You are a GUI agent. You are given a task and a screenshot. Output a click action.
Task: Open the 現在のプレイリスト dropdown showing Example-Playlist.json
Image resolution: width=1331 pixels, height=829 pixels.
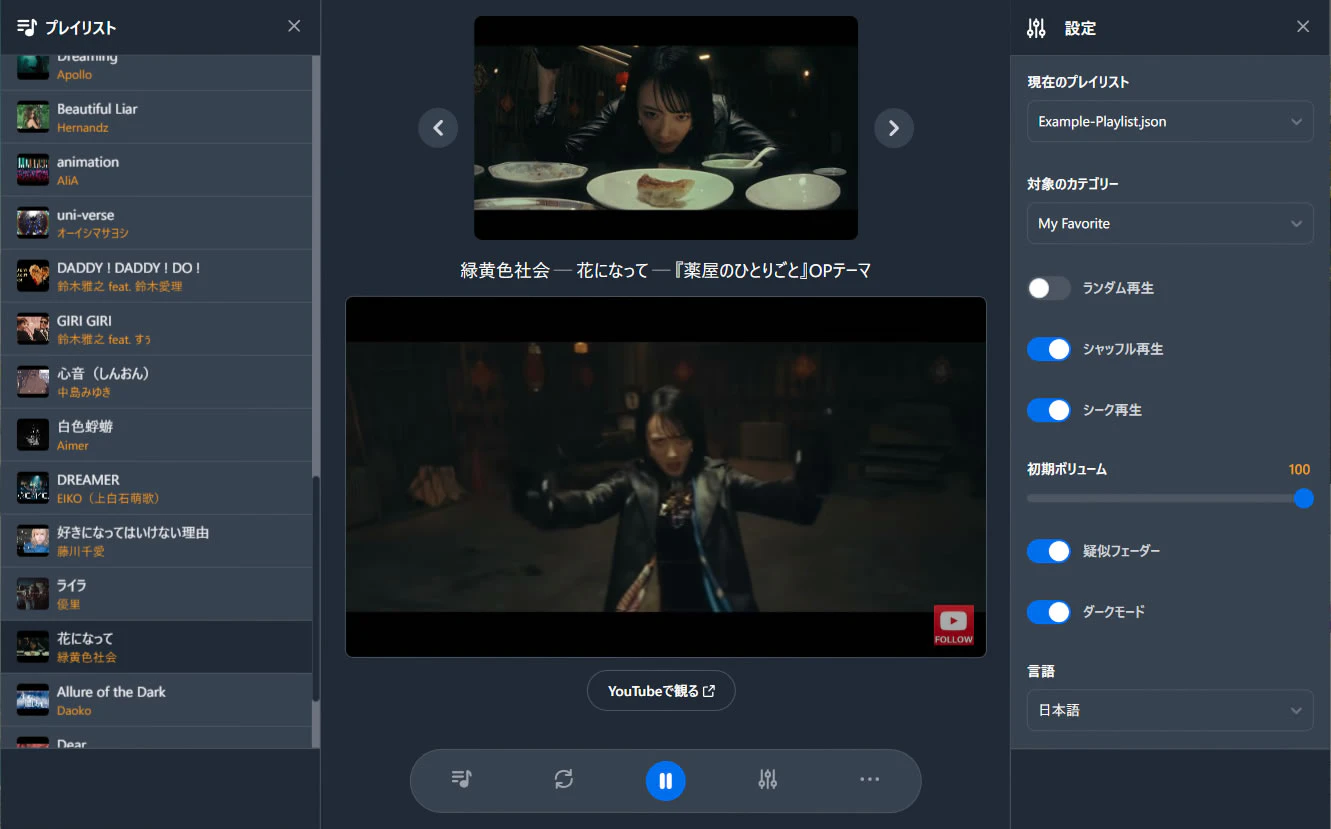pyautogui.click(x=1170, y=121)
